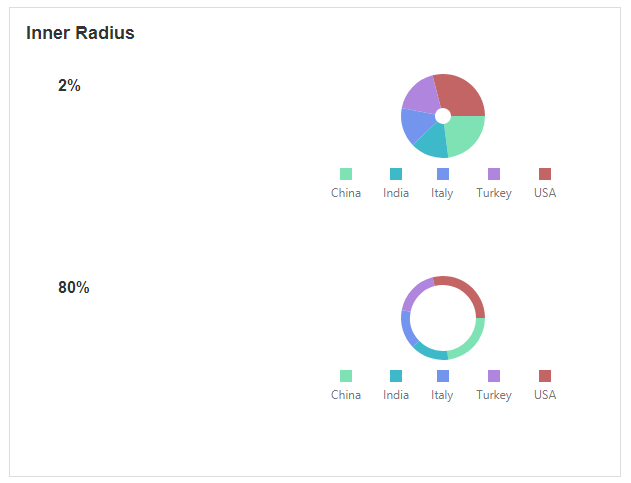Select the green China slice in the pie chart
Viewport: 631px width, 483px height.
(x=464, y=135)
